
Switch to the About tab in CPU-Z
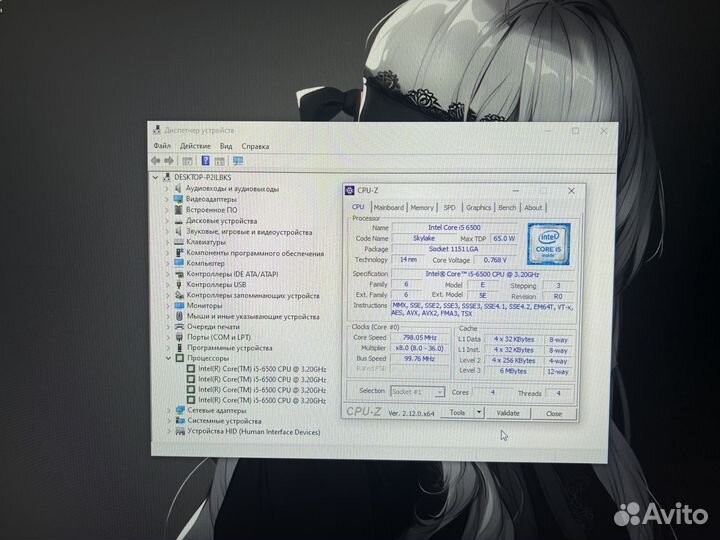[x=533, y=208]
